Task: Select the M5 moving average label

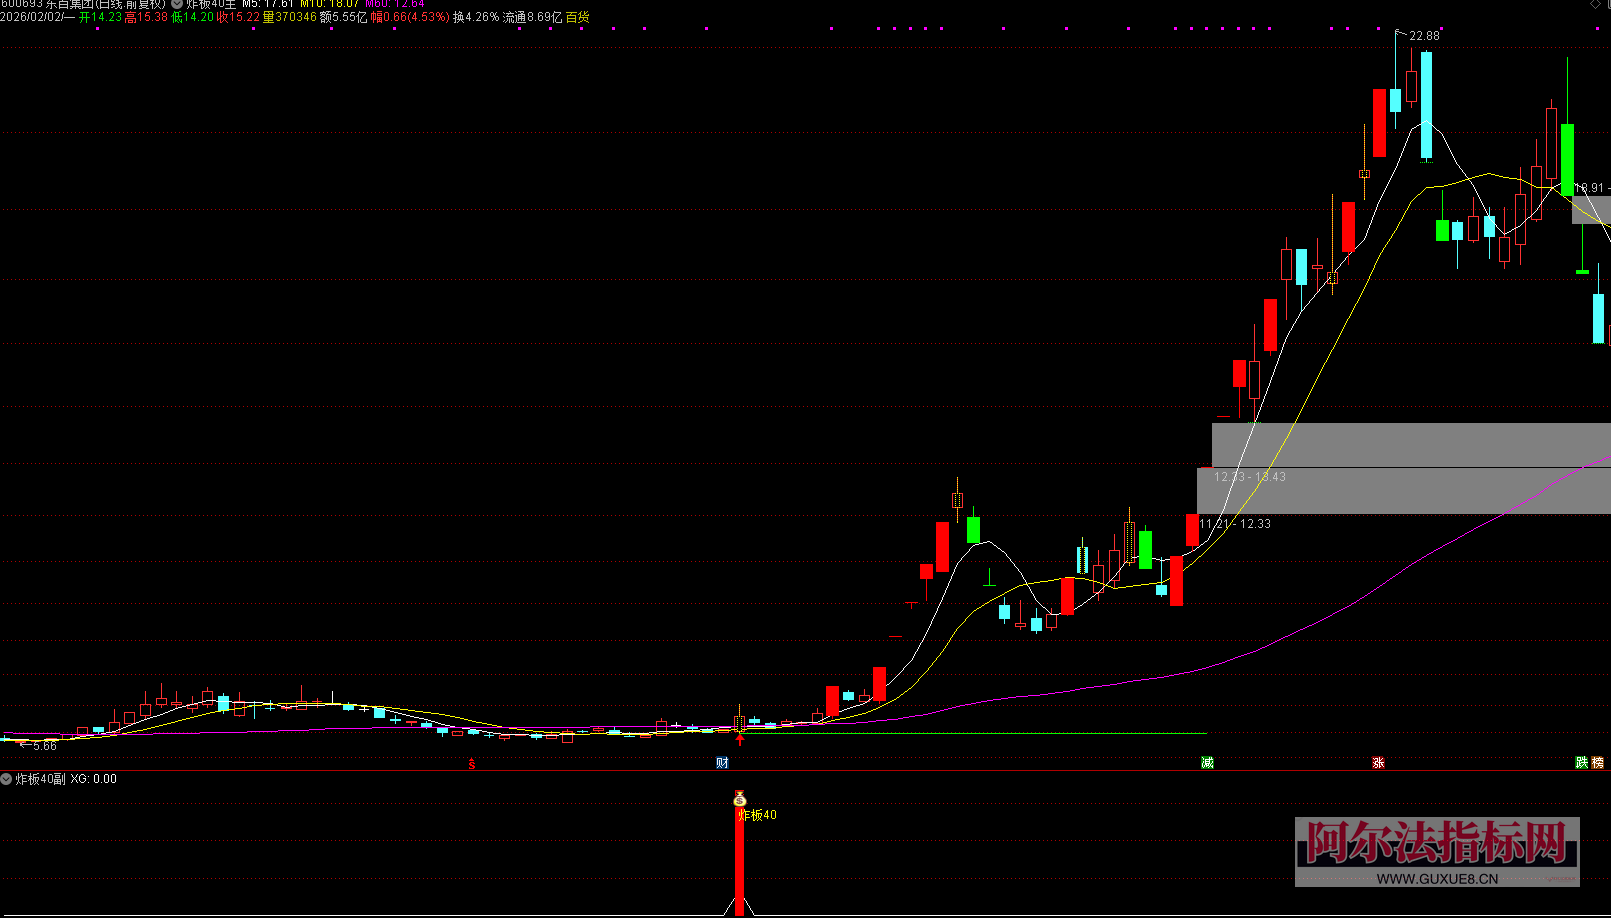Action: point(266,4)
